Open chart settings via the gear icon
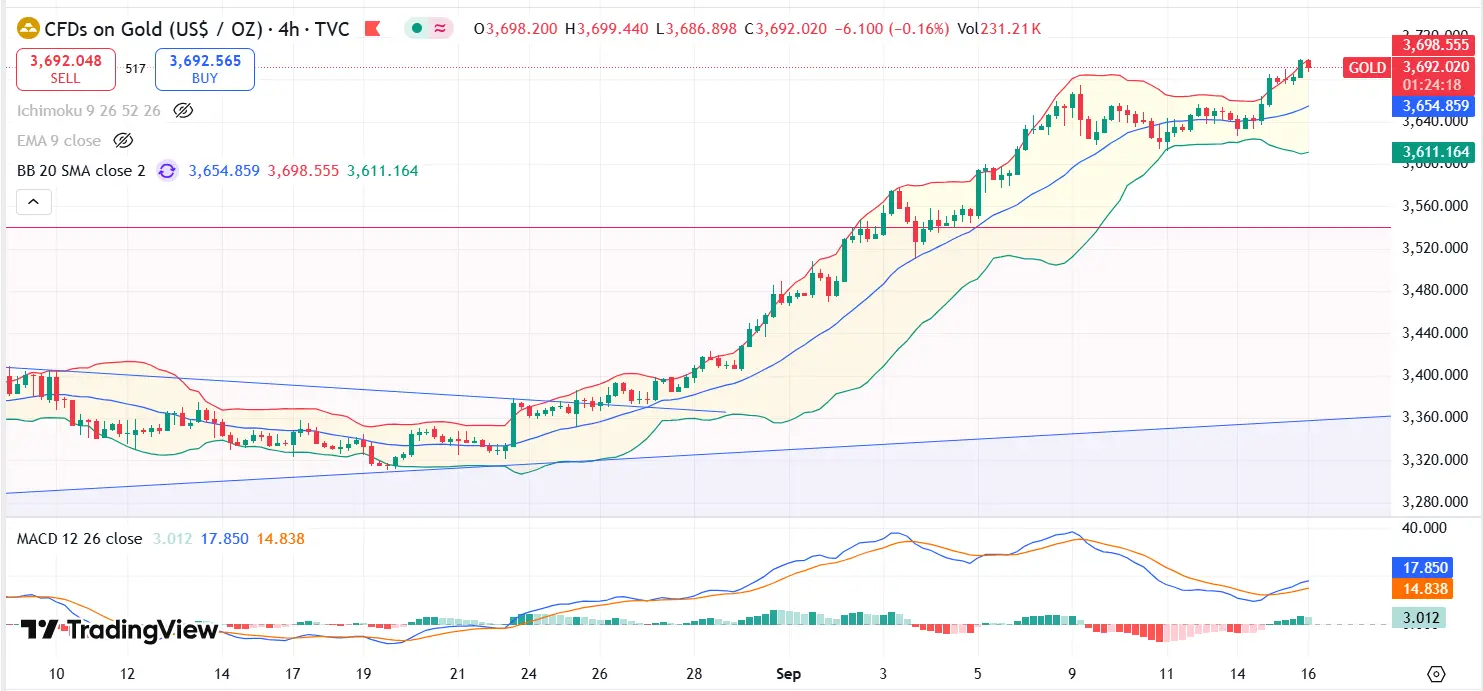This screenshot has width=1483, height=691. (1438, 676)
